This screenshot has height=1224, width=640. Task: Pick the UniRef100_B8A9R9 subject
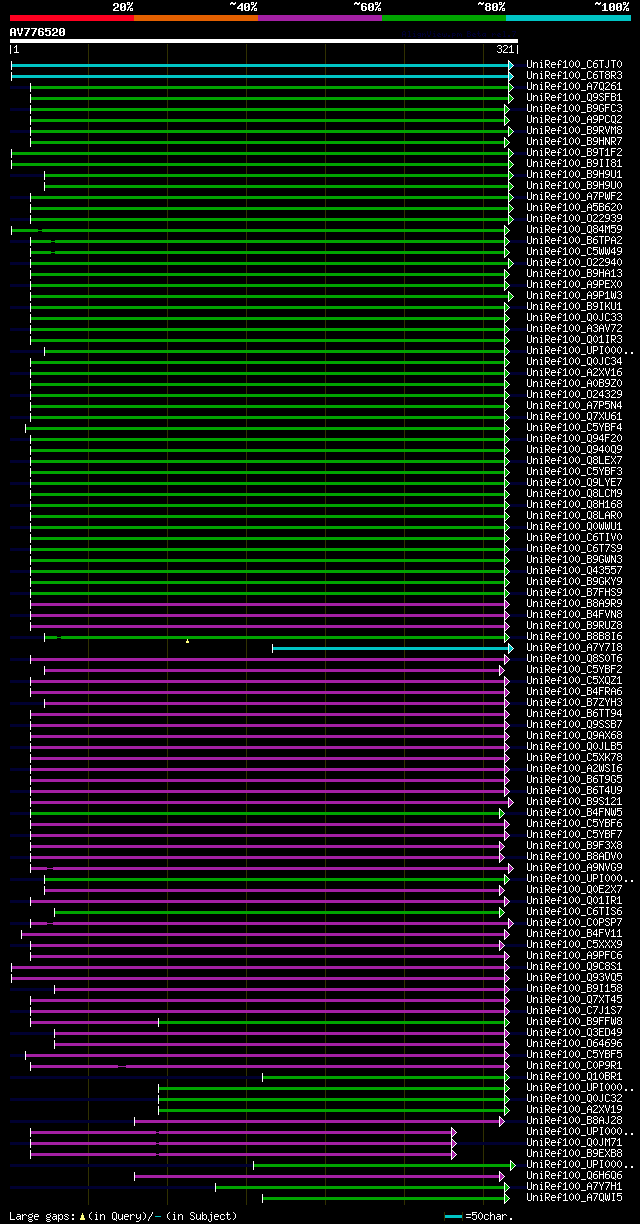[574, 604]
